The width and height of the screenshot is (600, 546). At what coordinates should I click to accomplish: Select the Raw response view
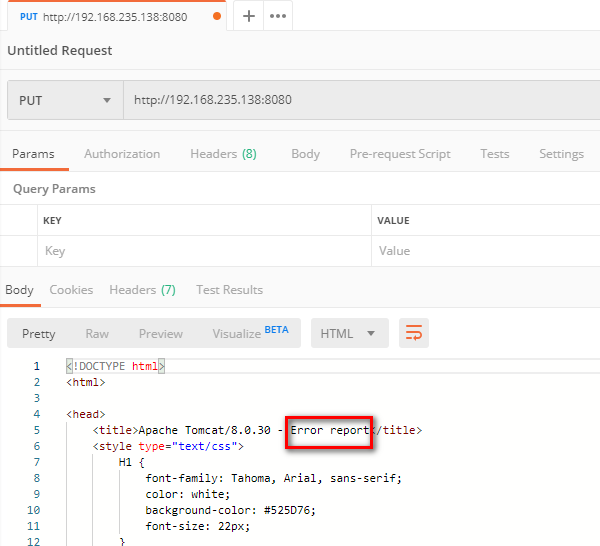click(97, 333)
